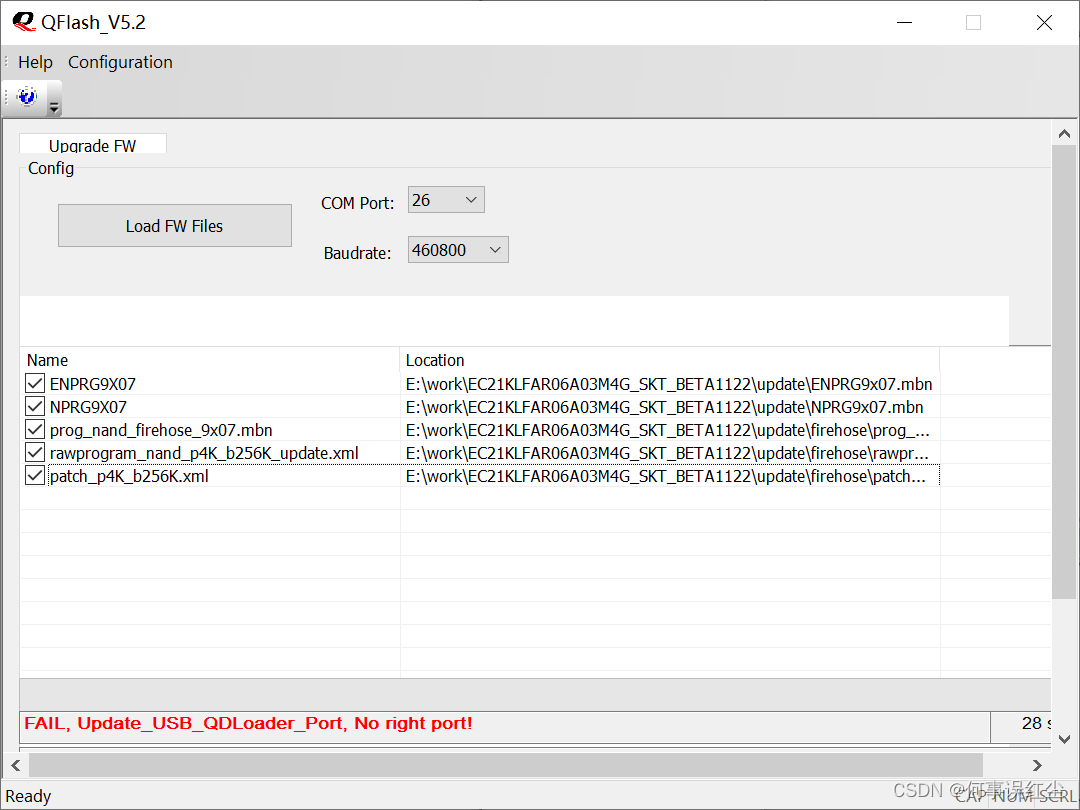Click the Name column header
The height and width of the screenshot is (810, 1080).
(x=209, y=360)
